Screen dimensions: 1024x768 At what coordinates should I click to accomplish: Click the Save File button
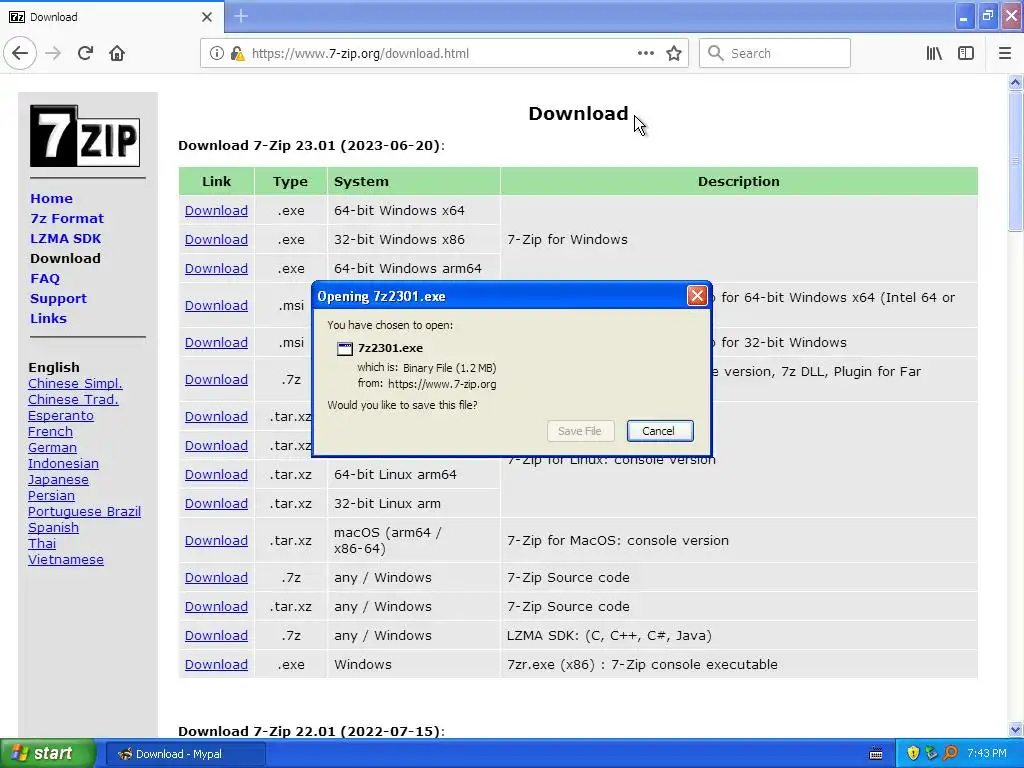pos(579,431)
